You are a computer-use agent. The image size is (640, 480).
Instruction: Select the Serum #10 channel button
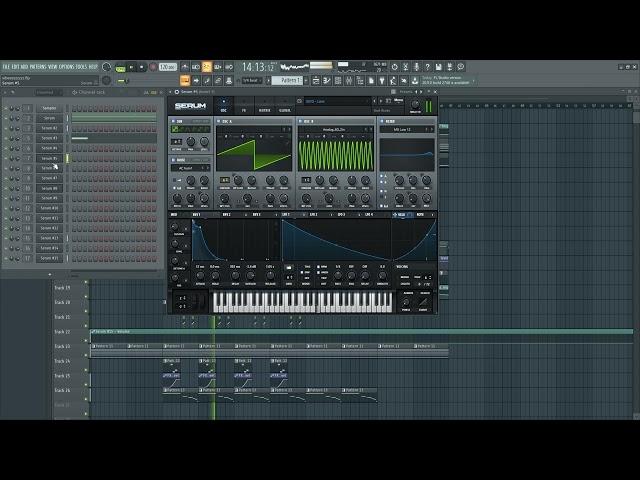tap(49, 208)
